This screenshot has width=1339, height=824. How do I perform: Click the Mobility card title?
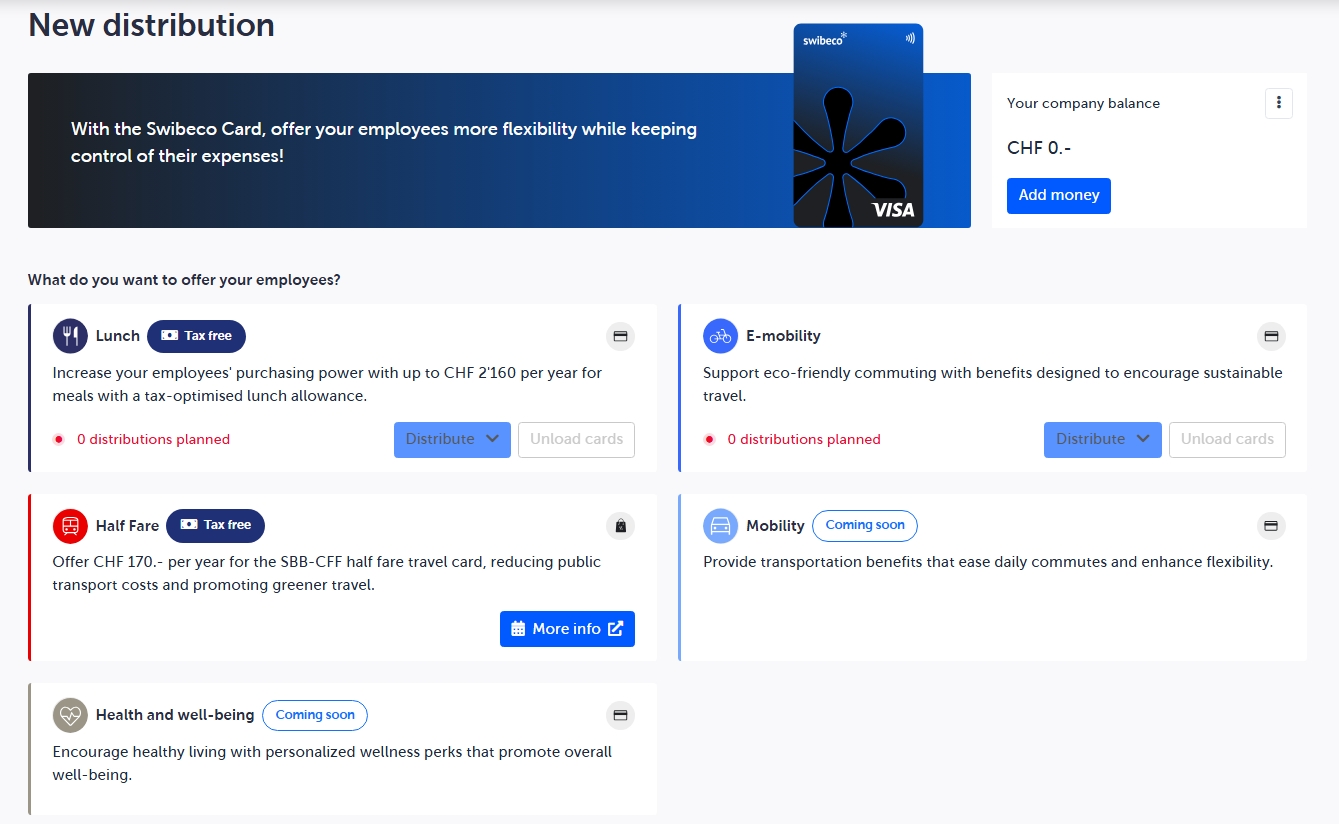(x=775, y=526)
